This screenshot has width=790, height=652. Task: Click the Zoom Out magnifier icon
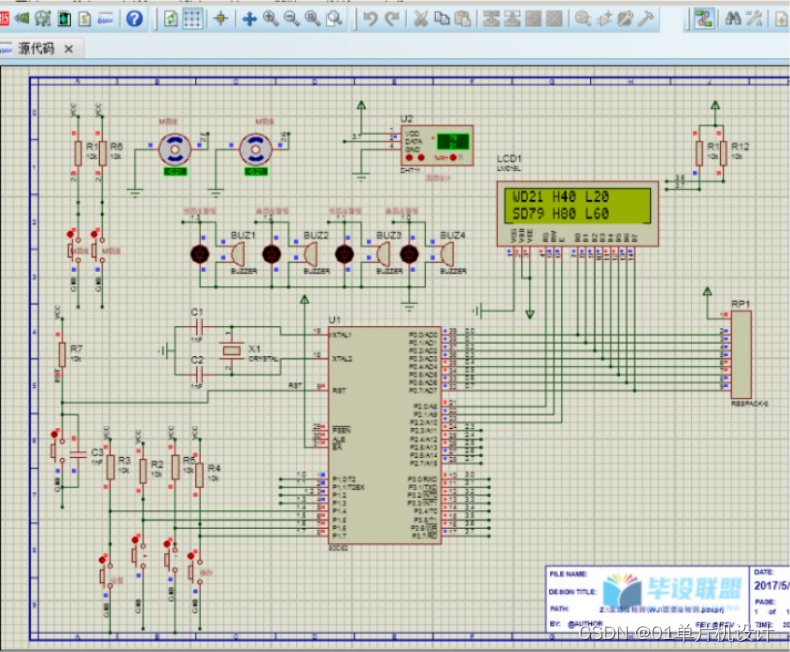click(x=291, y=19)
